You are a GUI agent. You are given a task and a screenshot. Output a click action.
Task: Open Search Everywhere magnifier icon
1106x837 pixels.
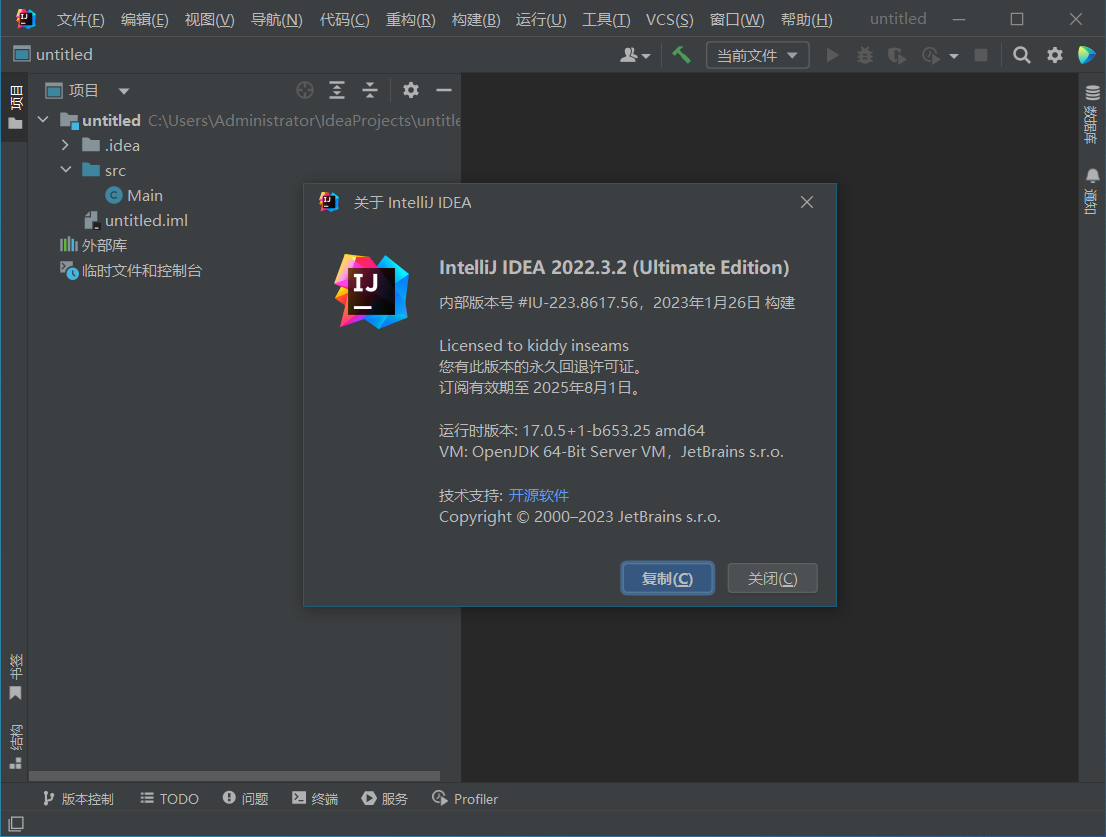point(1021,55)
